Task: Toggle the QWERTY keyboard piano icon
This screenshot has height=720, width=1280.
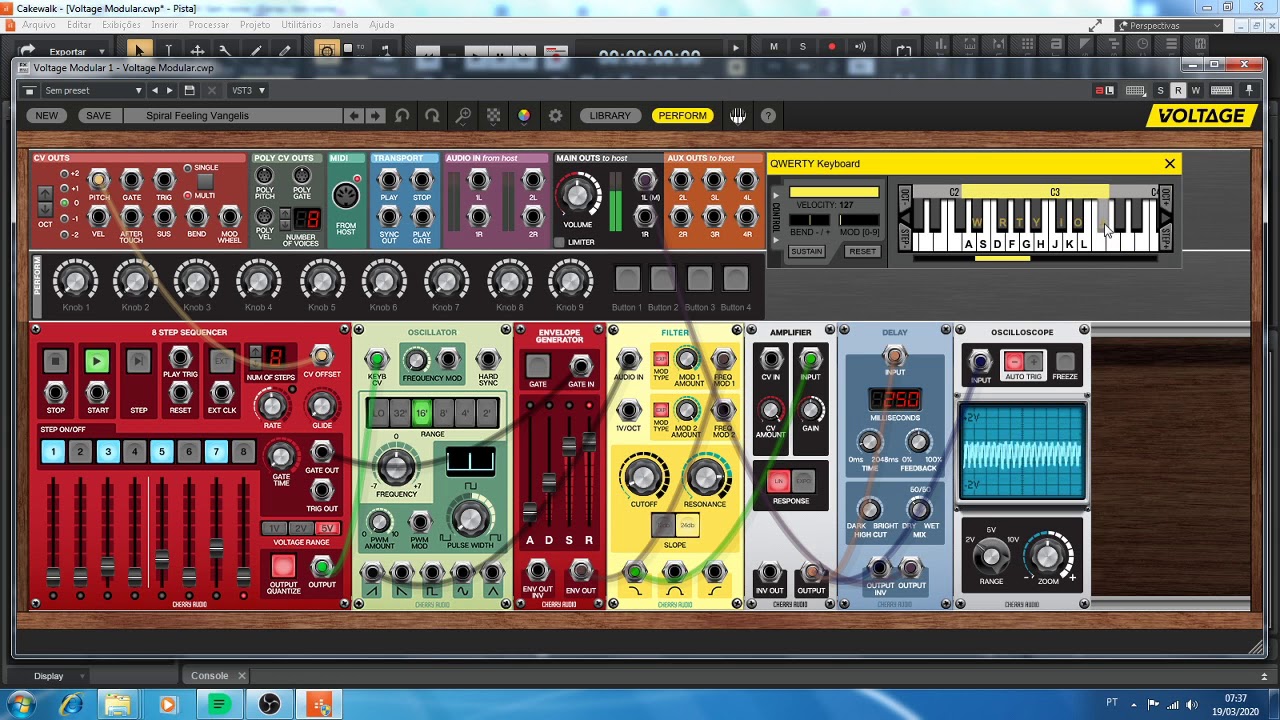Action: click(x=738, y=116)
